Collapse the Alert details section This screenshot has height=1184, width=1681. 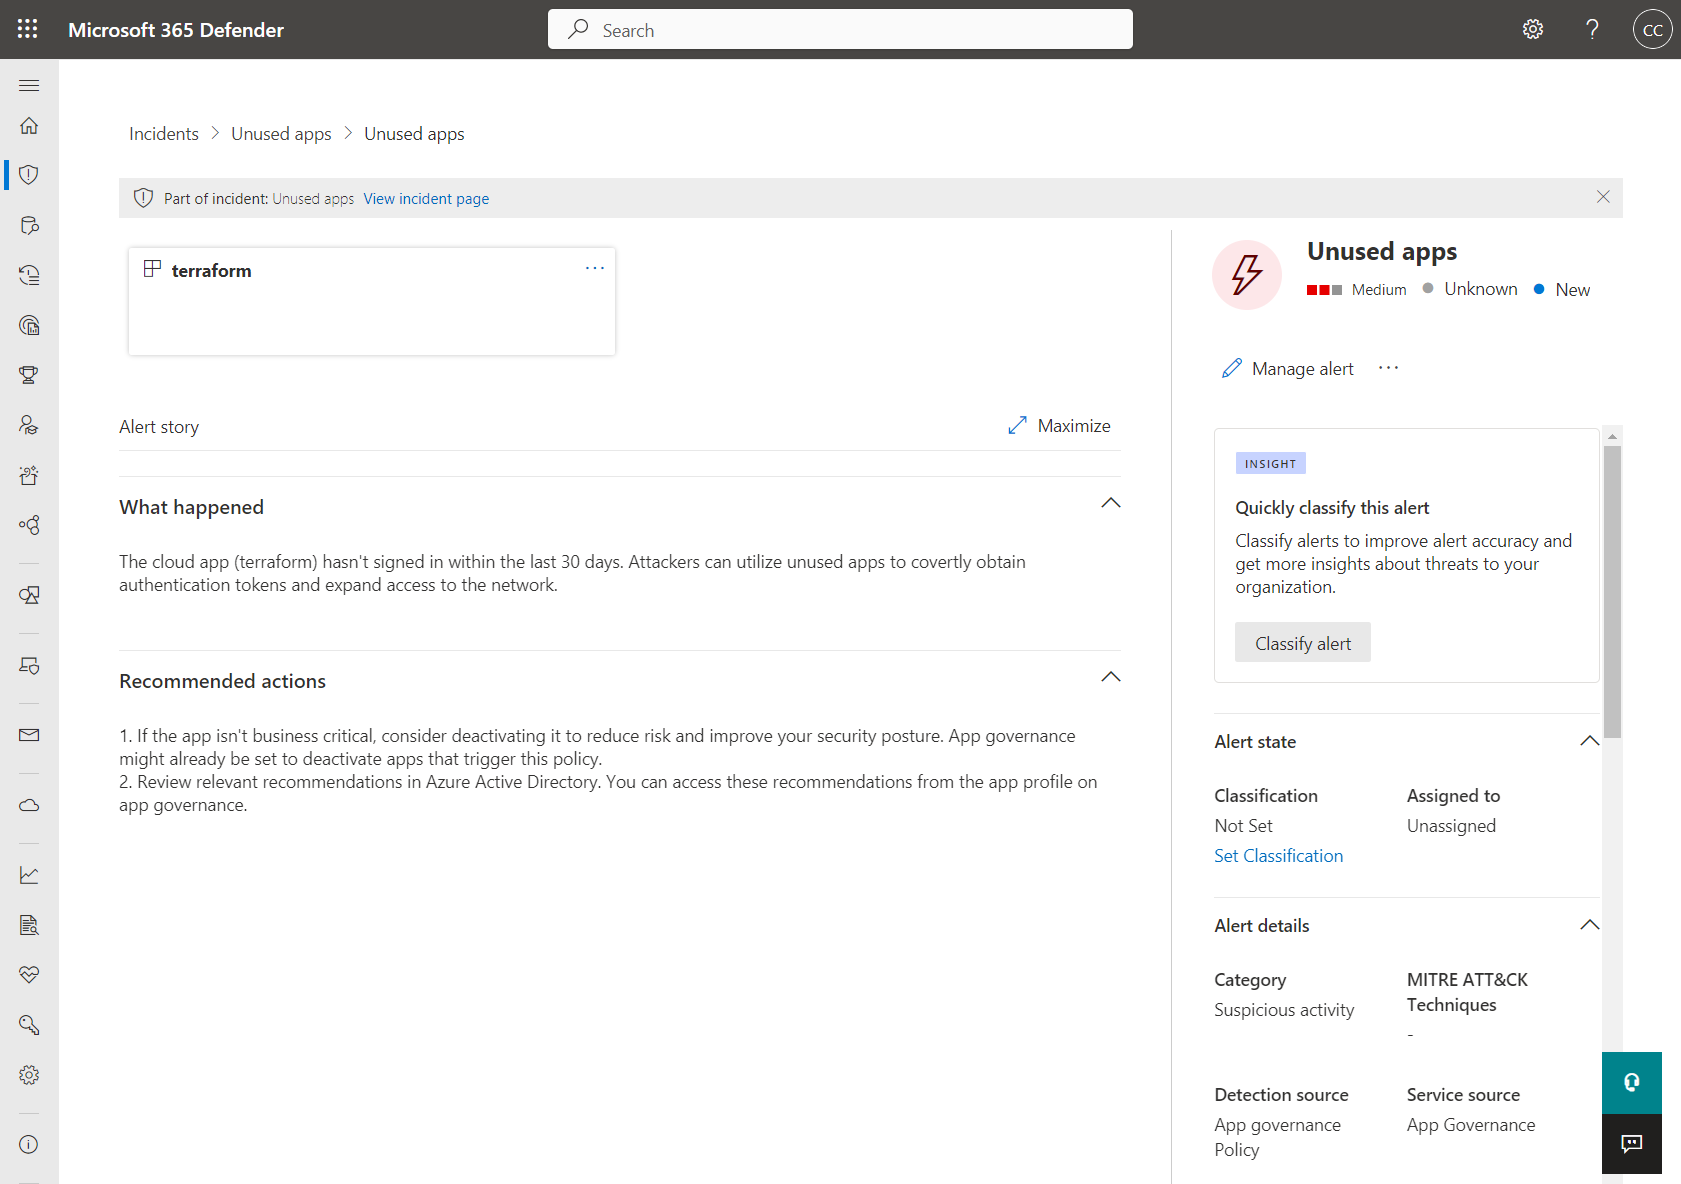[1589, 925]
